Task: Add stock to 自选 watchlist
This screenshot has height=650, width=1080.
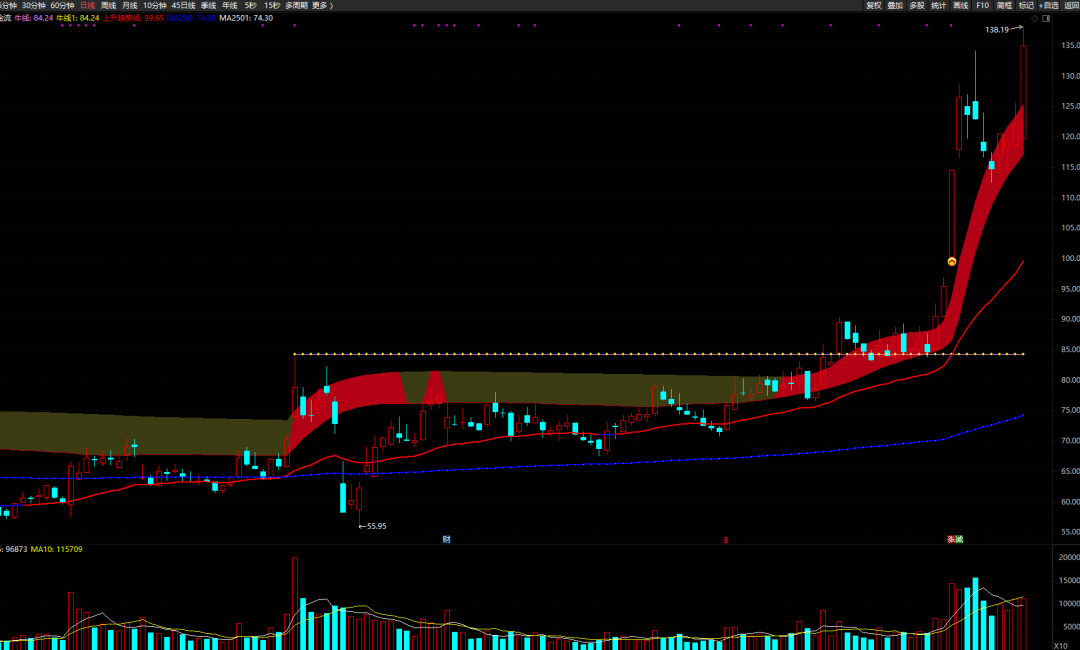Action: coord(1049,6)
